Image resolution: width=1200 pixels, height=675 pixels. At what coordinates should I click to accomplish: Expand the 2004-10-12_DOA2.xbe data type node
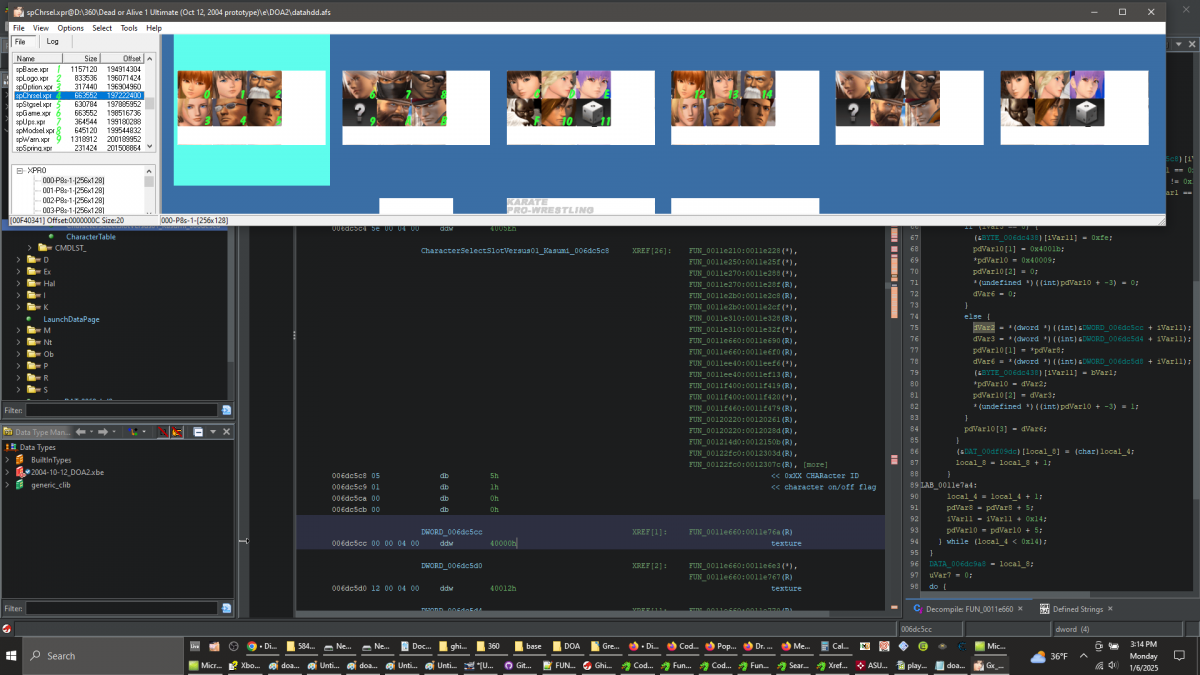click(x=9, y=471)
